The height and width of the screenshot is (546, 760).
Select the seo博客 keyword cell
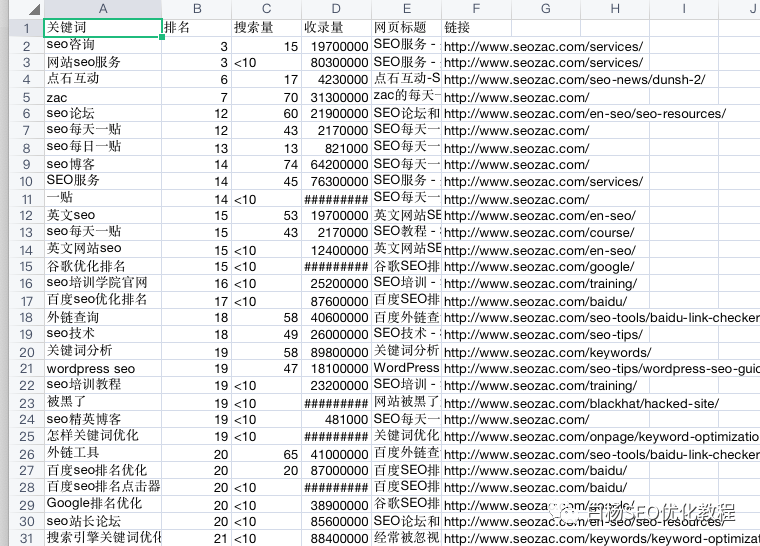[x=103, y=164]
